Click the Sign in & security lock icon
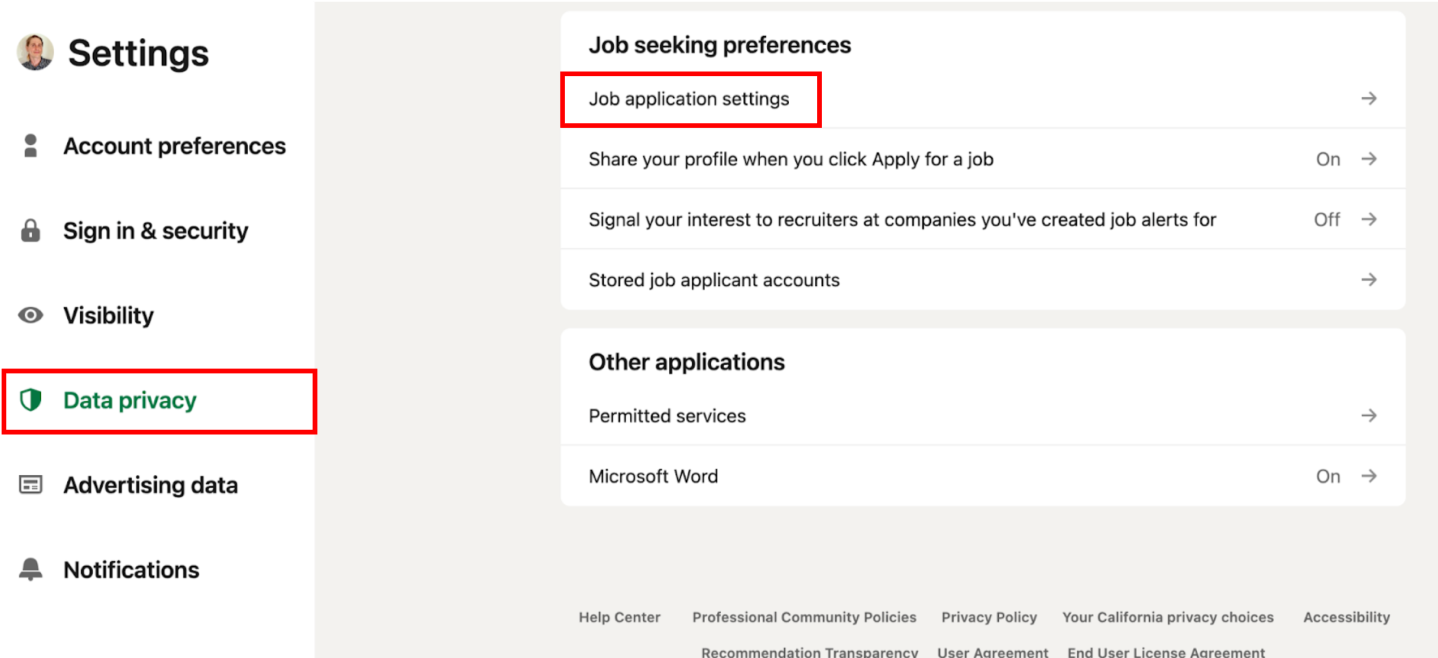The width and height of the screenshot is (1438, 658). pos(31,231)
